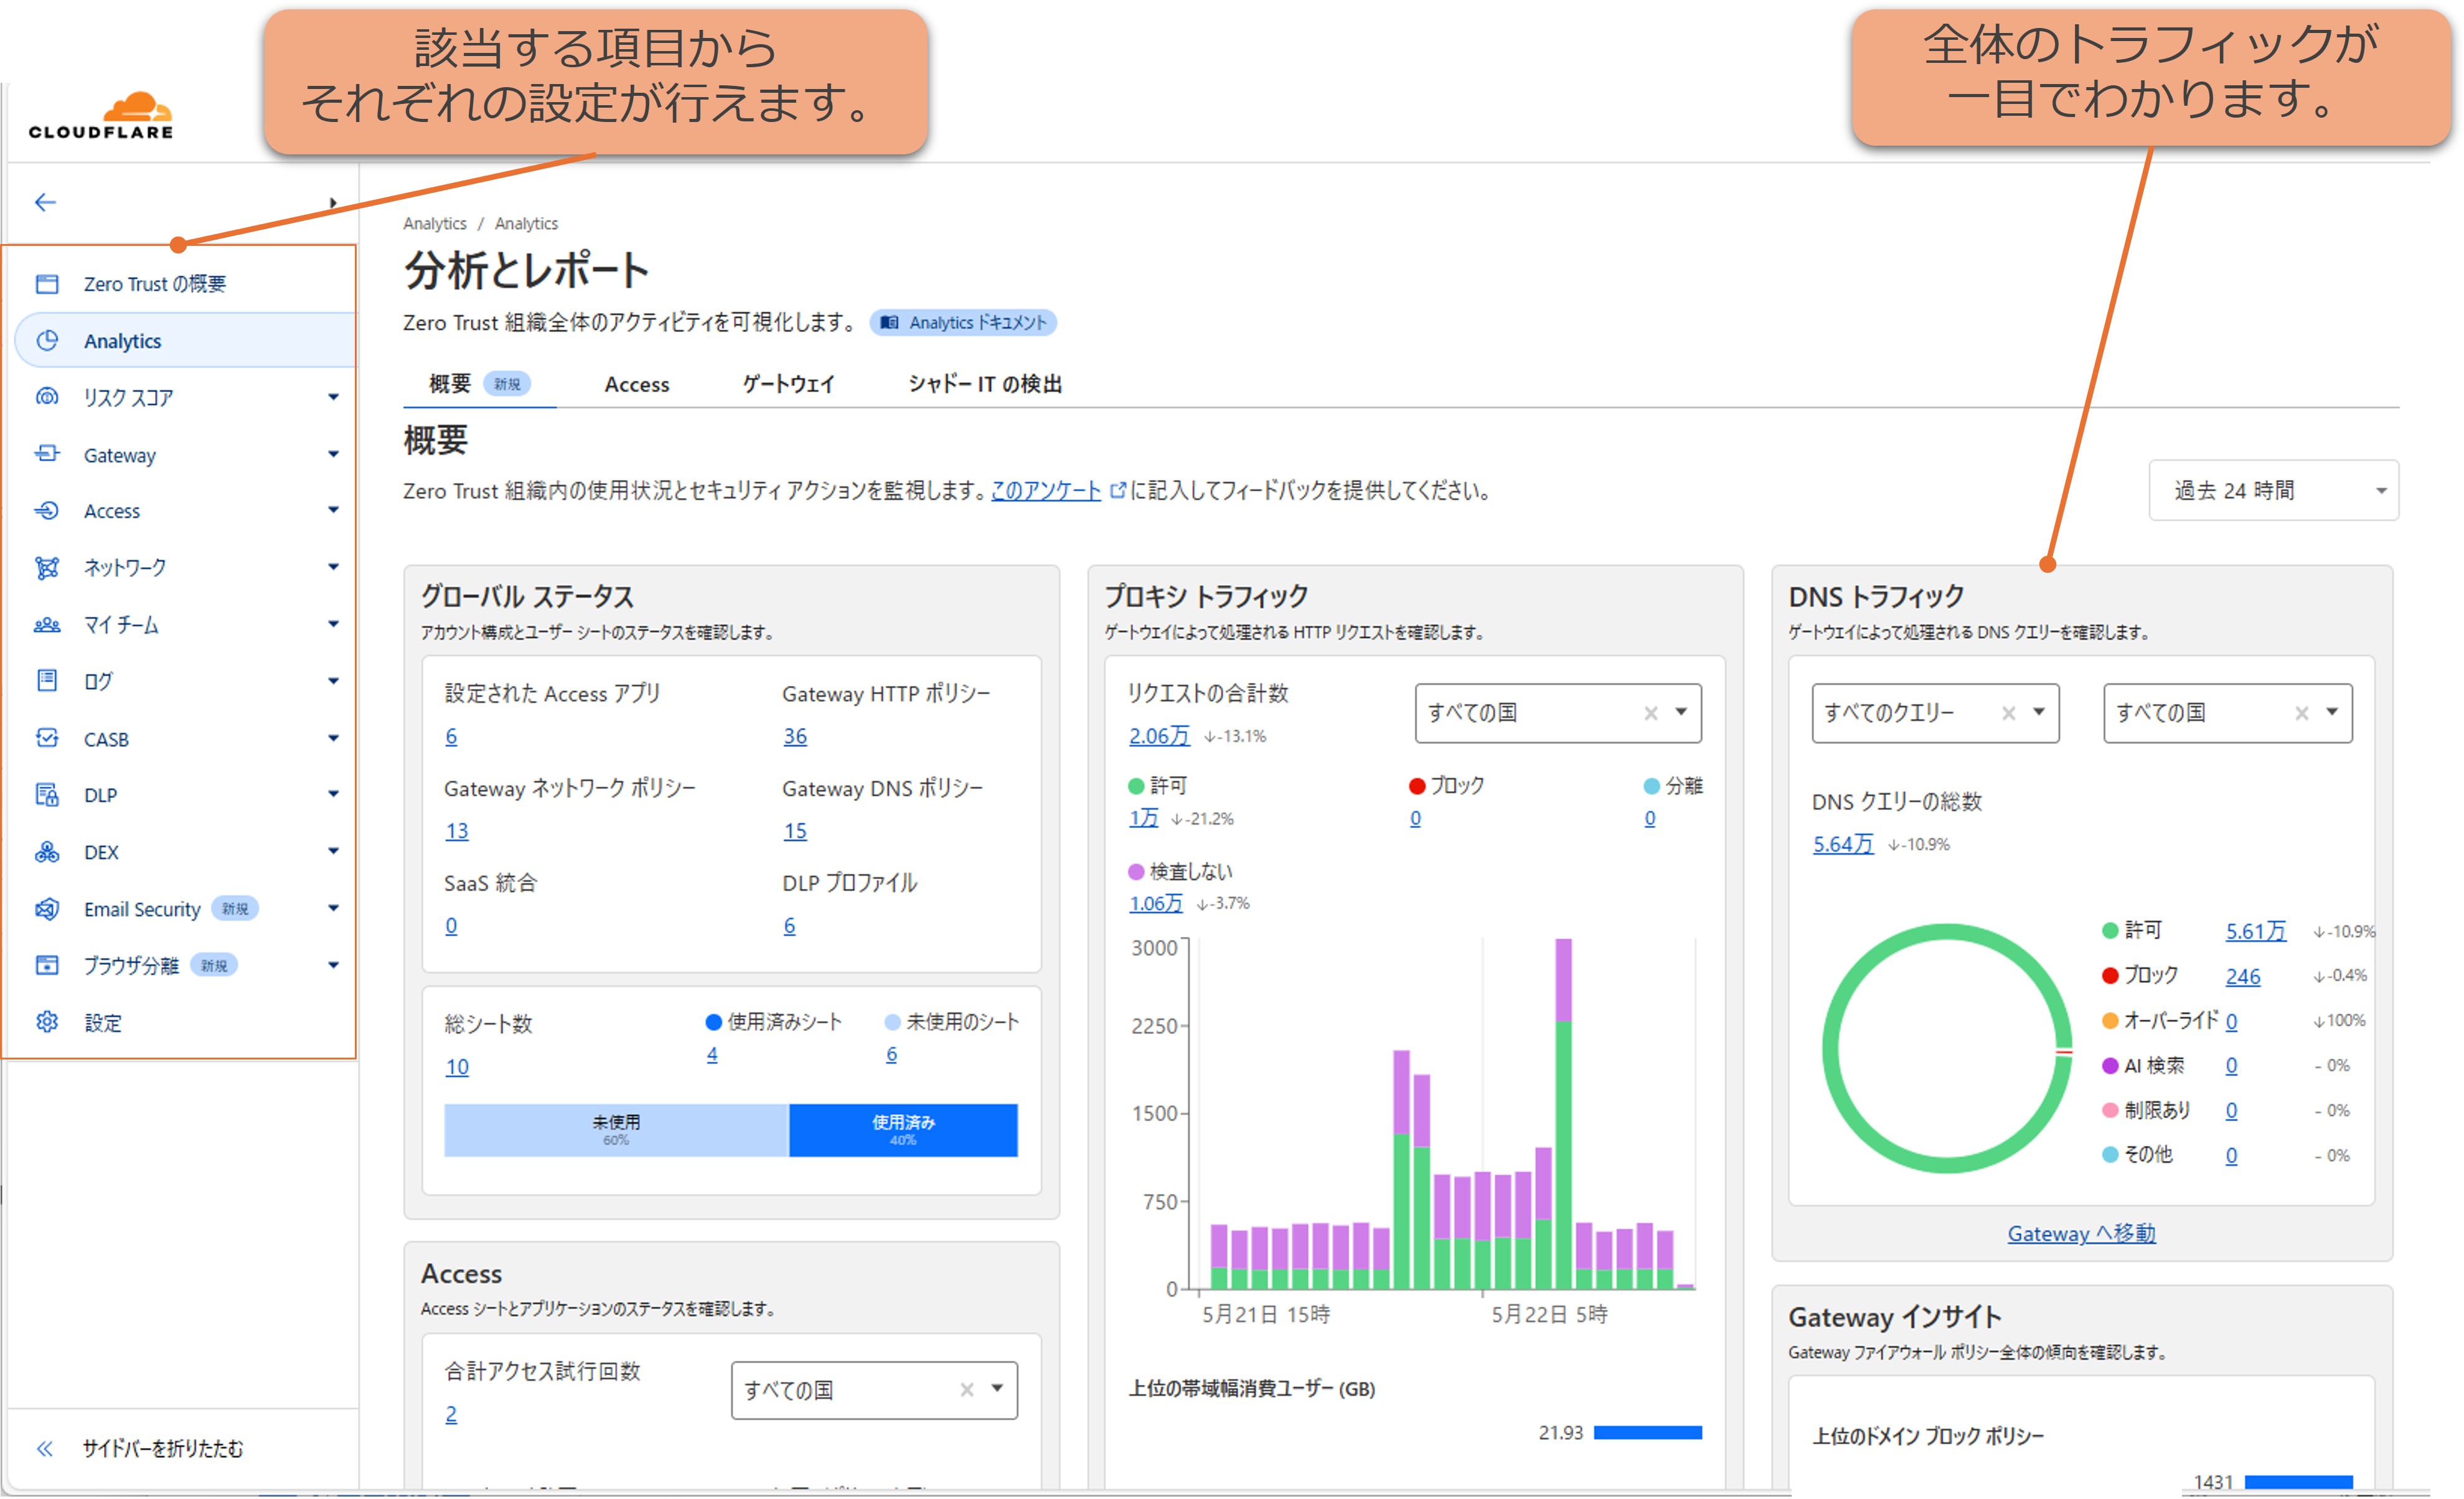
Task: Open the このアンケート survey link
Action: tap(1046, 491)
